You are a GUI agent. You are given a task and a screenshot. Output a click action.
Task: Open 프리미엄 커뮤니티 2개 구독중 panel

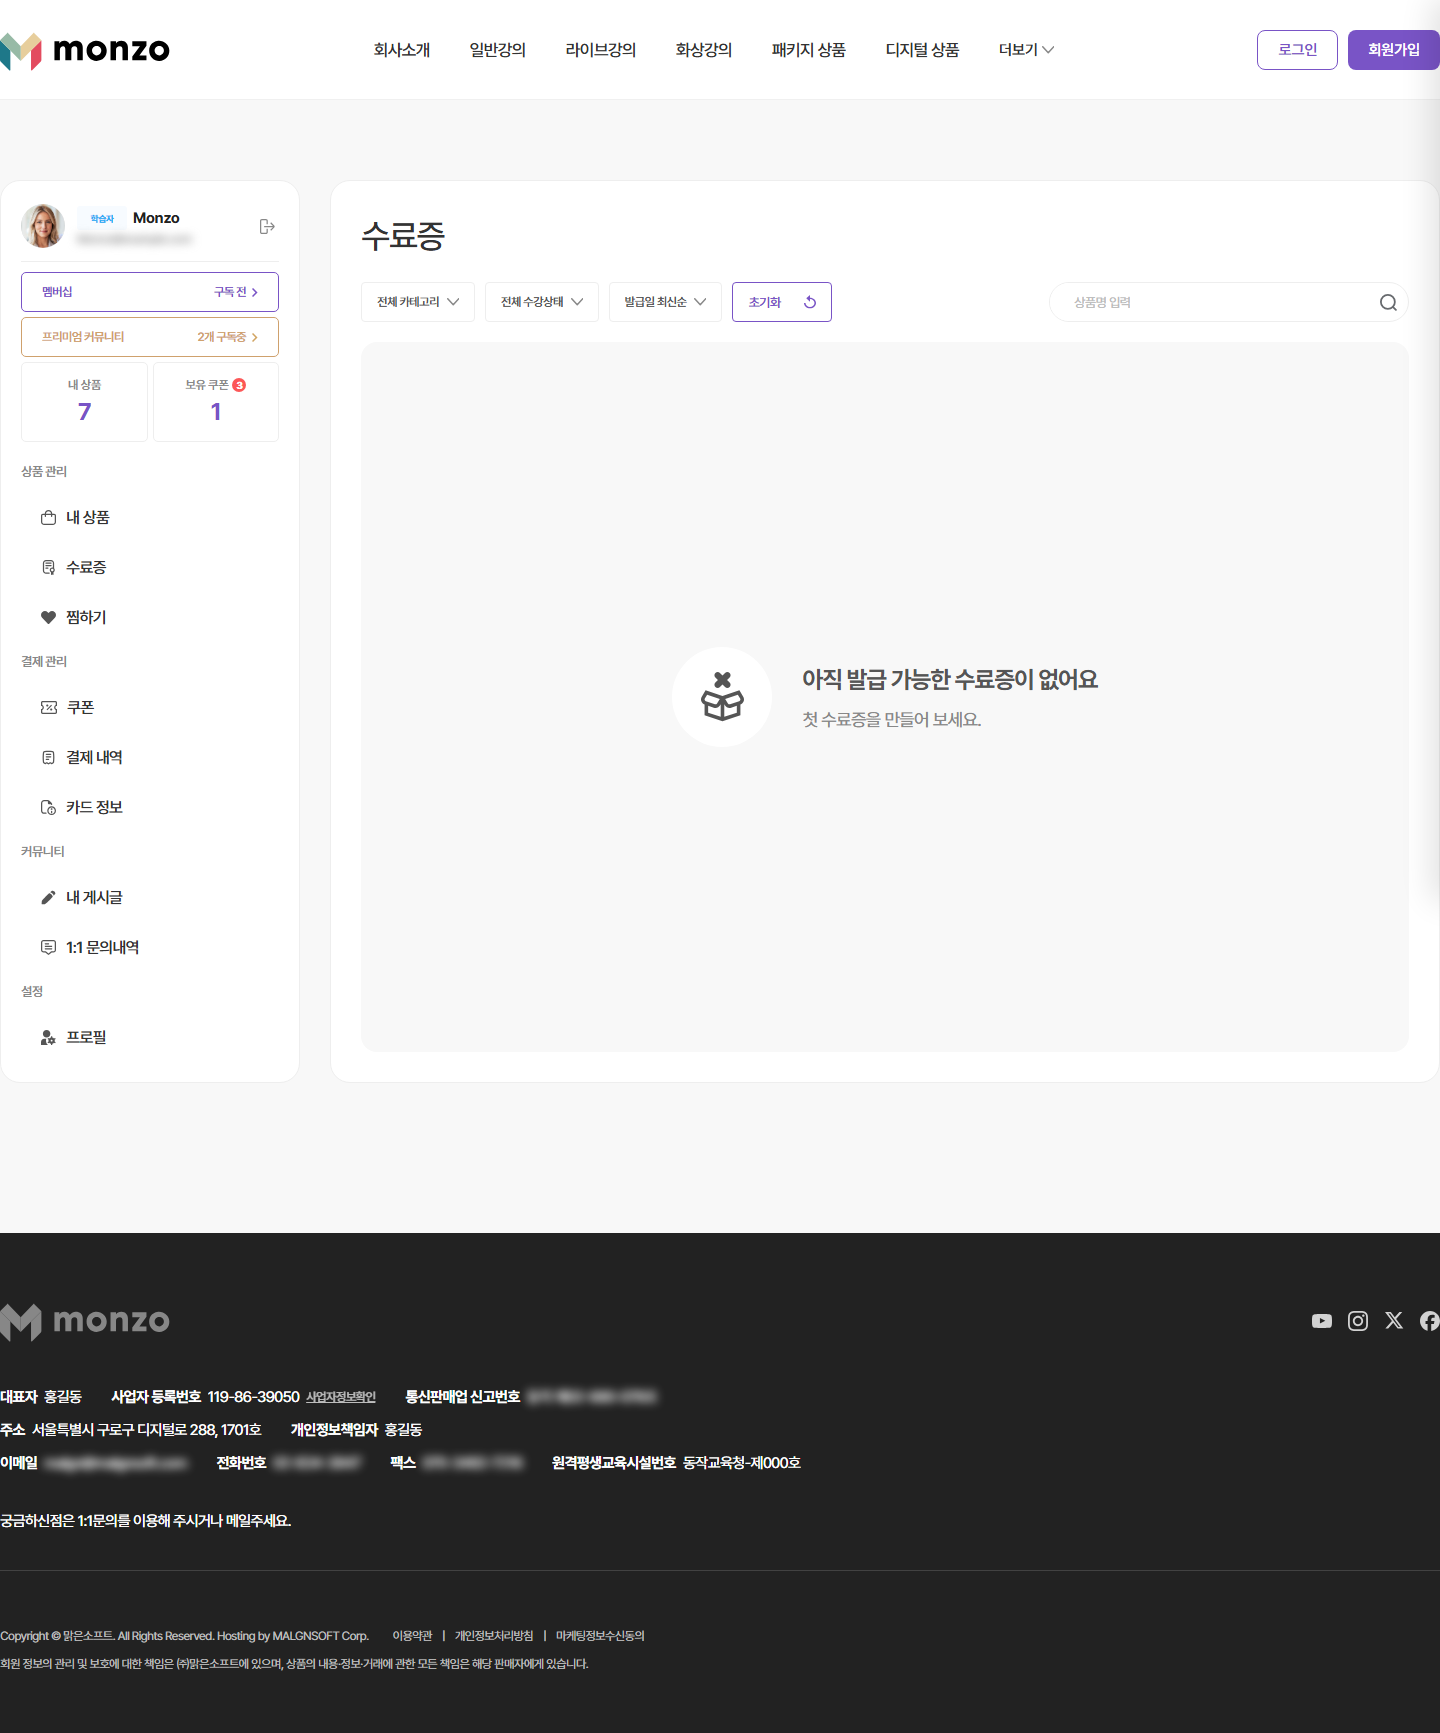[x=150, y=337]
